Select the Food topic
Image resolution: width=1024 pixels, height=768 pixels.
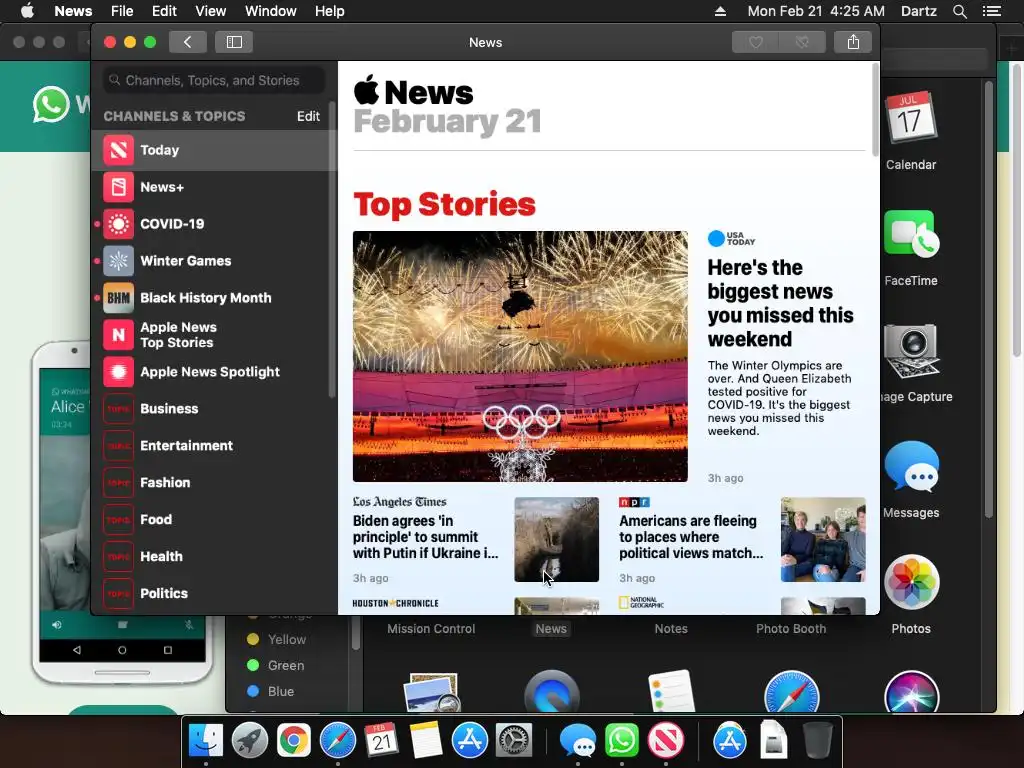(x=216, y=520)
